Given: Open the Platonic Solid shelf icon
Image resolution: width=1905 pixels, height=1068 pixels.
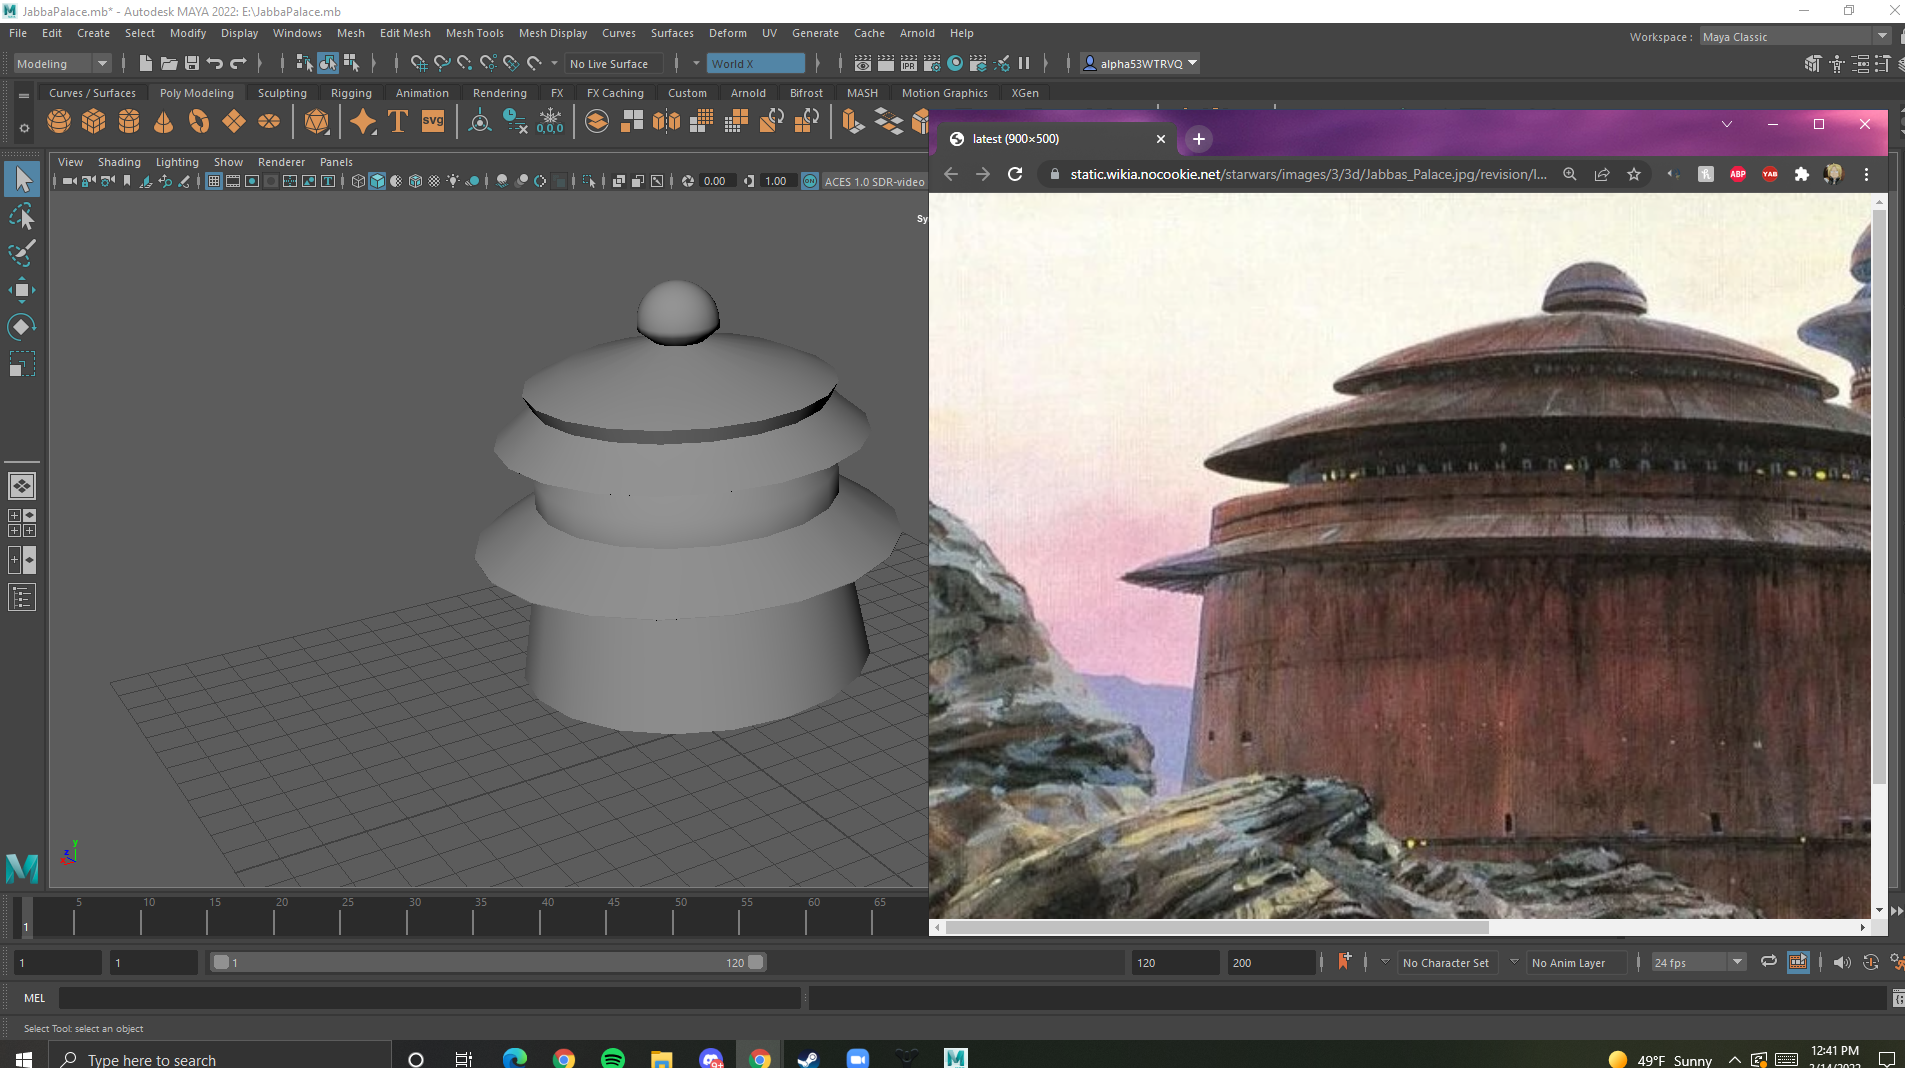Looking at the screenshot, I should [x=317, y=122].
